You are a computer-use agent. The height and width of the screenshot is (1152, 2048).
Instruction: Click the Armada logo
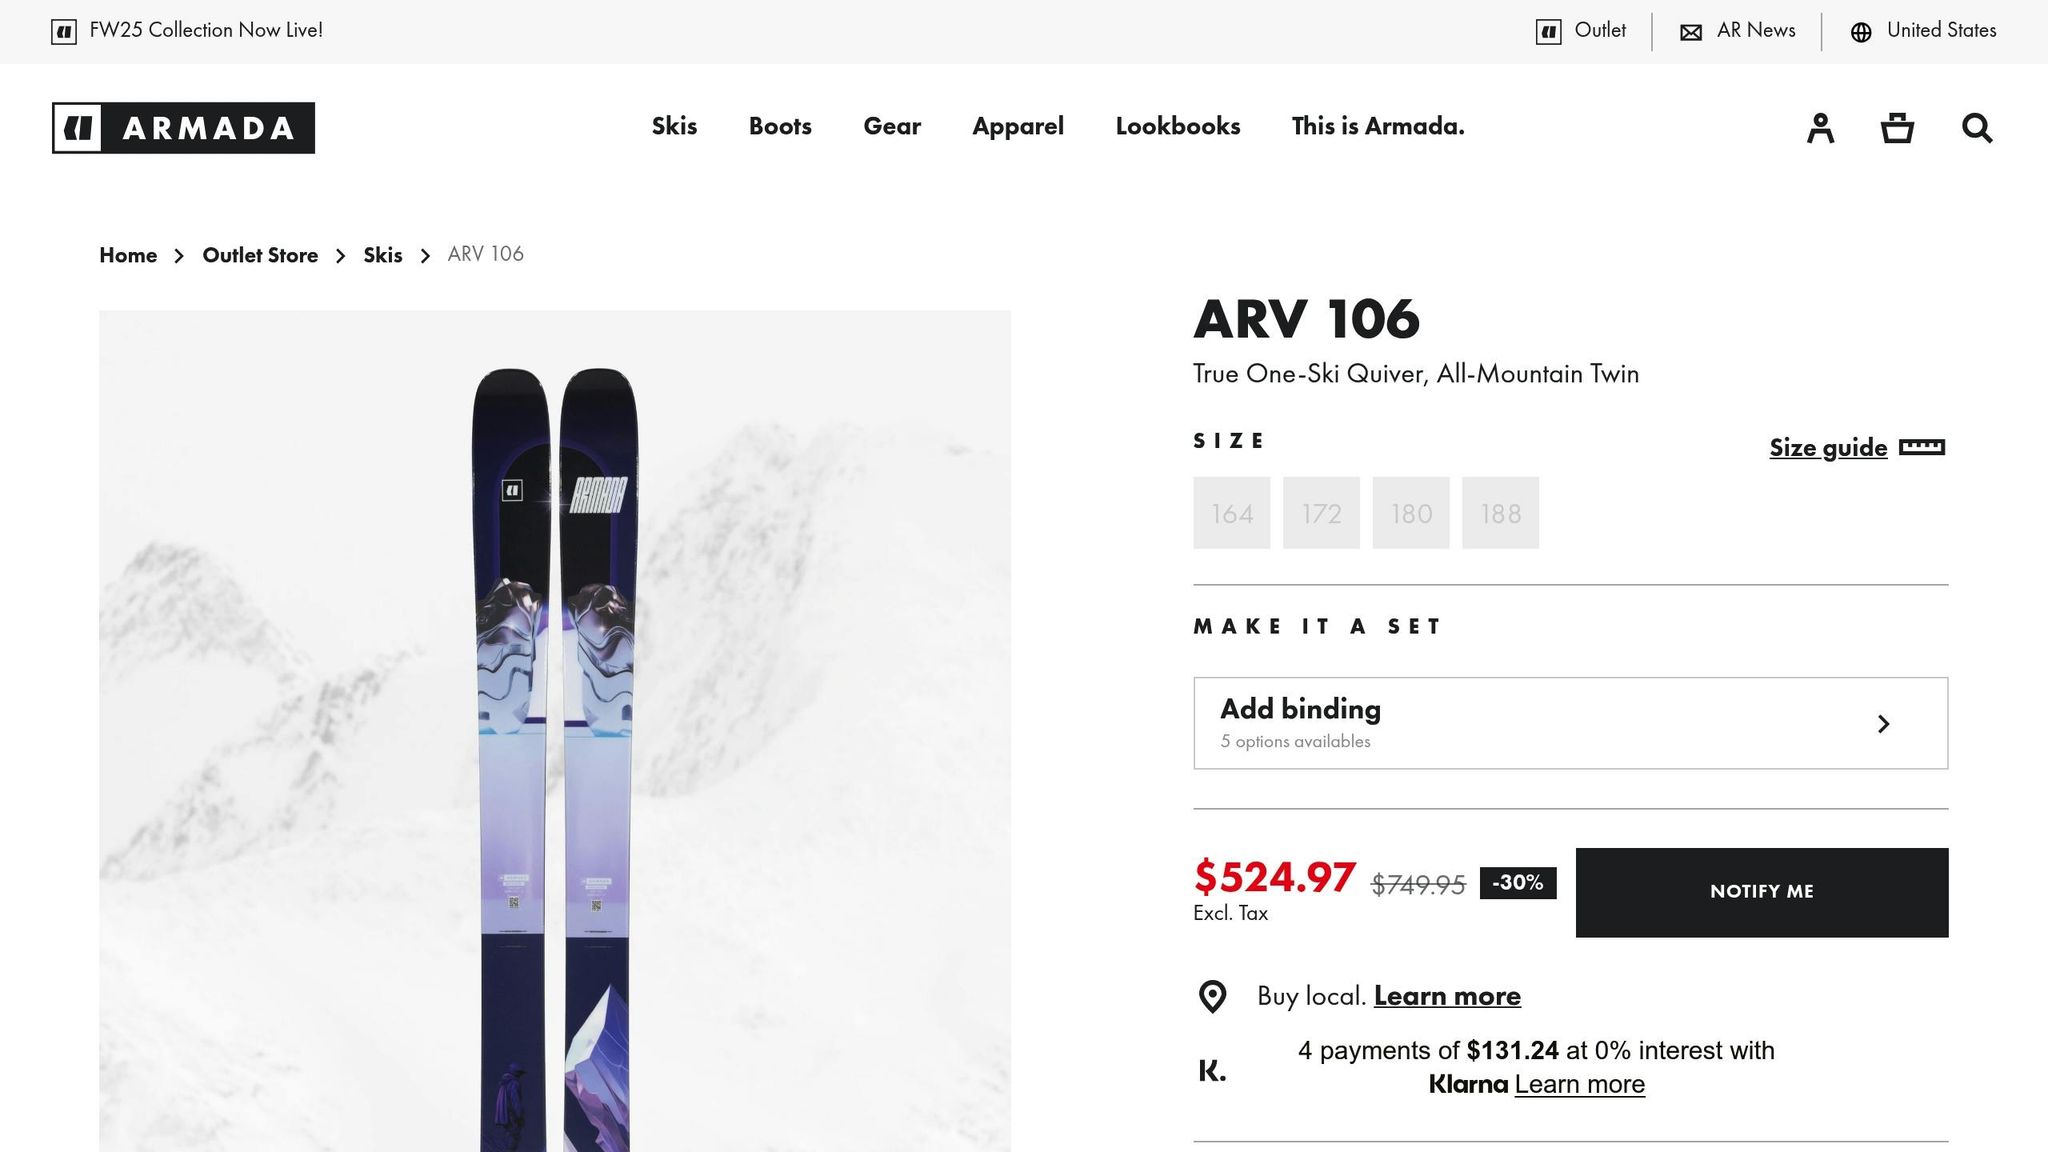pyautogui.click(x=183, y=128)
